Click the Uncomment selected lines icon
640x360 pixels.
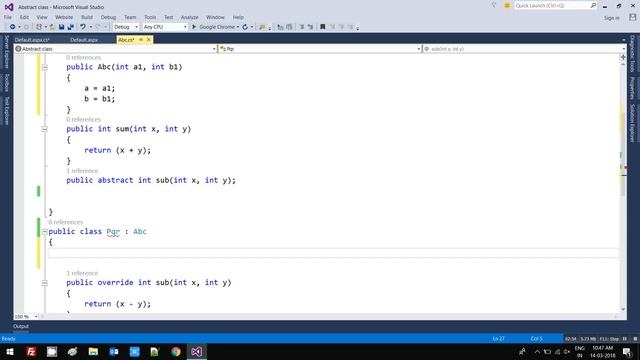coord(311,27)
